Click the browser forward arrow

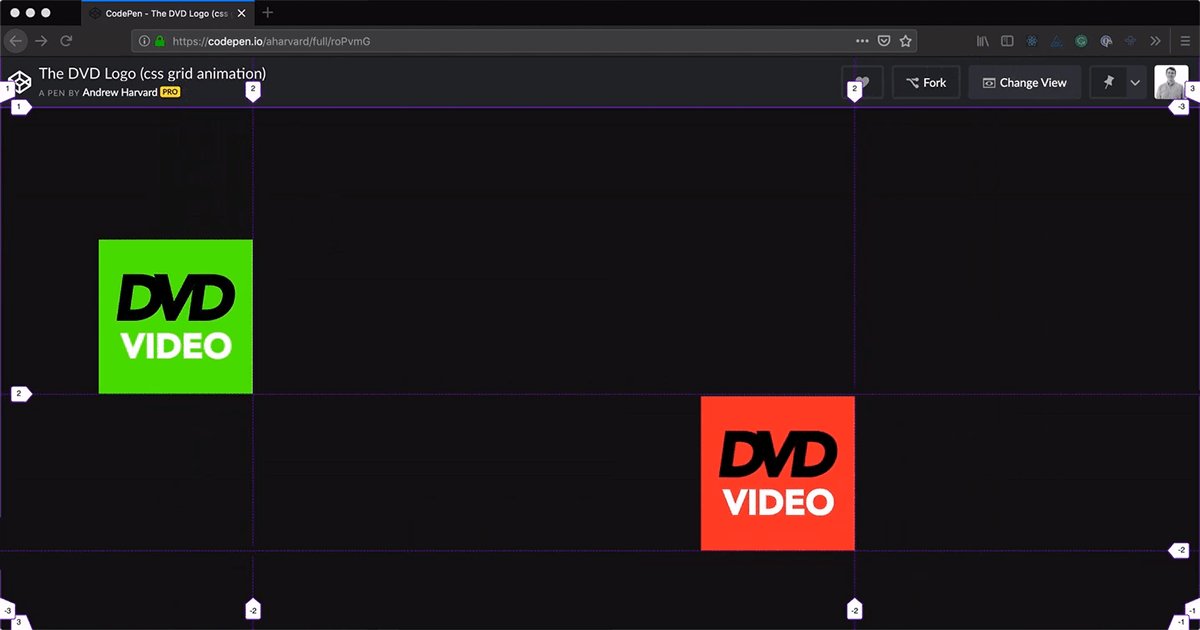tap(41, 41)
